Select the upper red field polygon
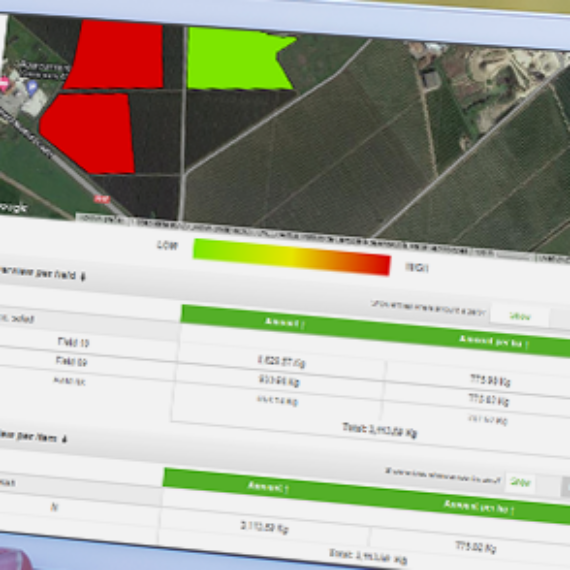The height and width of the screenshot is (570, 570). pos(116,55)
